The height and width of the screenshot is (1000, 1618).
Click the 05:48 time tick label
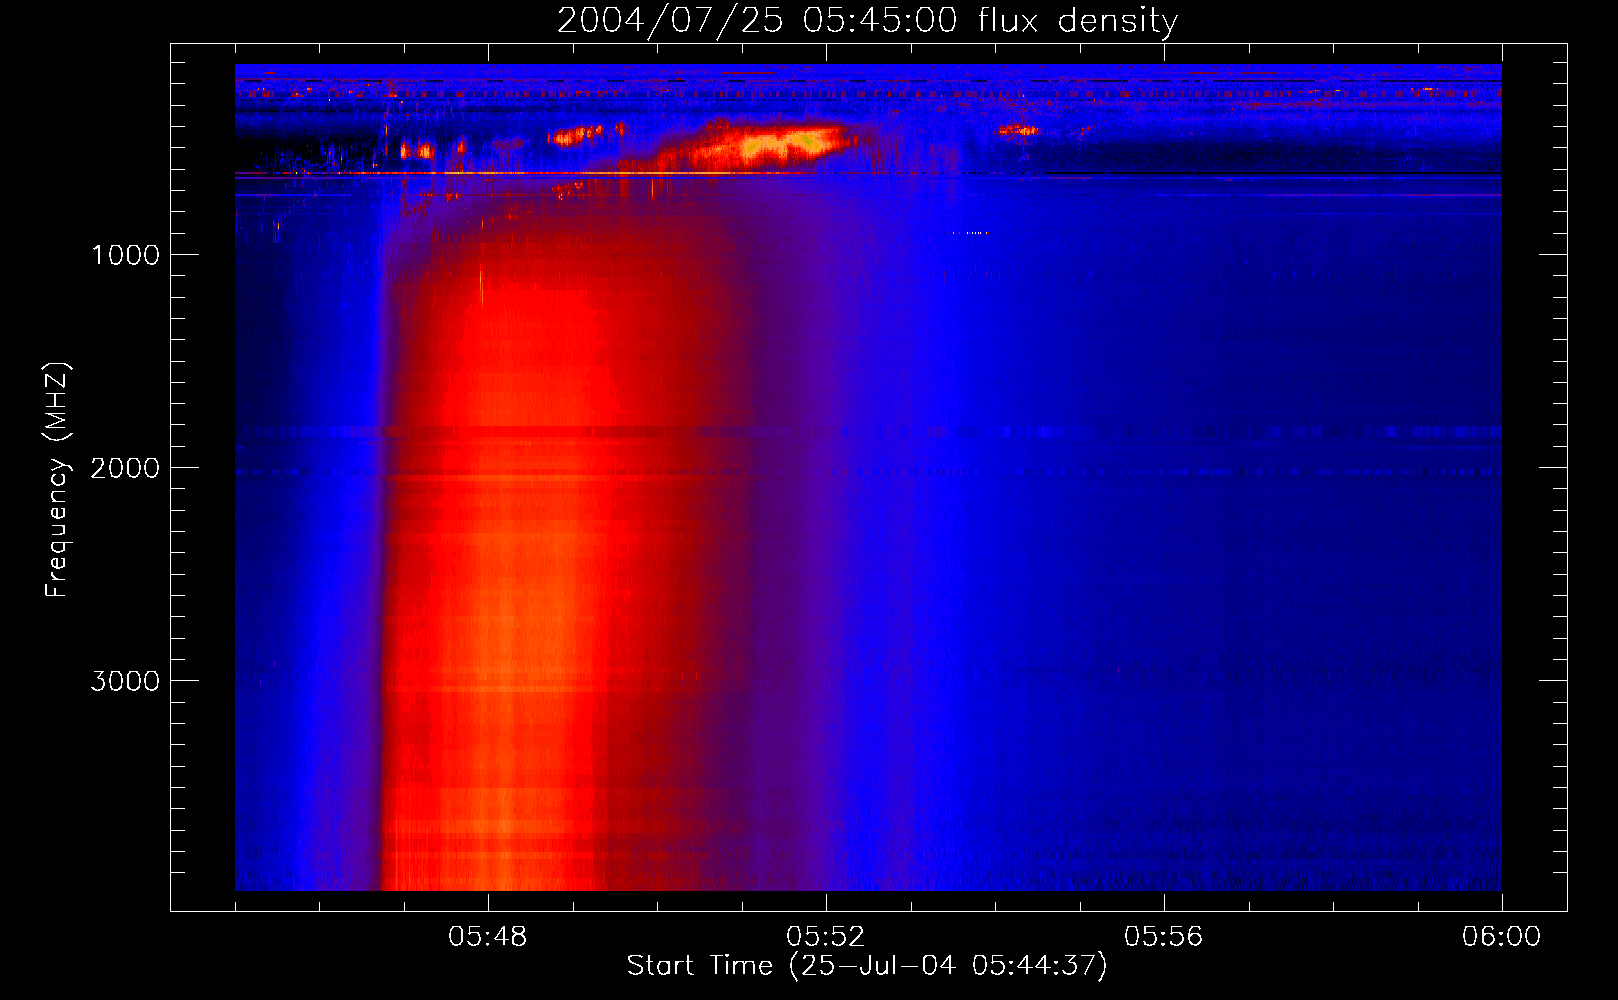coord(488,937)
